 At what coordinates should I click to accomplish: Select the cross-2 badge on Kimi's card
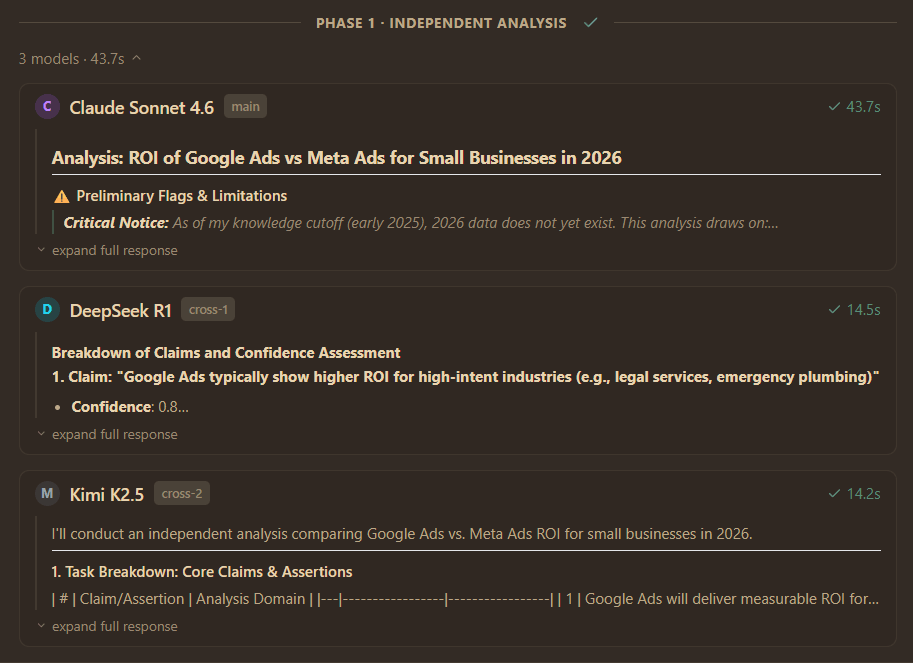(x=181, y=492)
